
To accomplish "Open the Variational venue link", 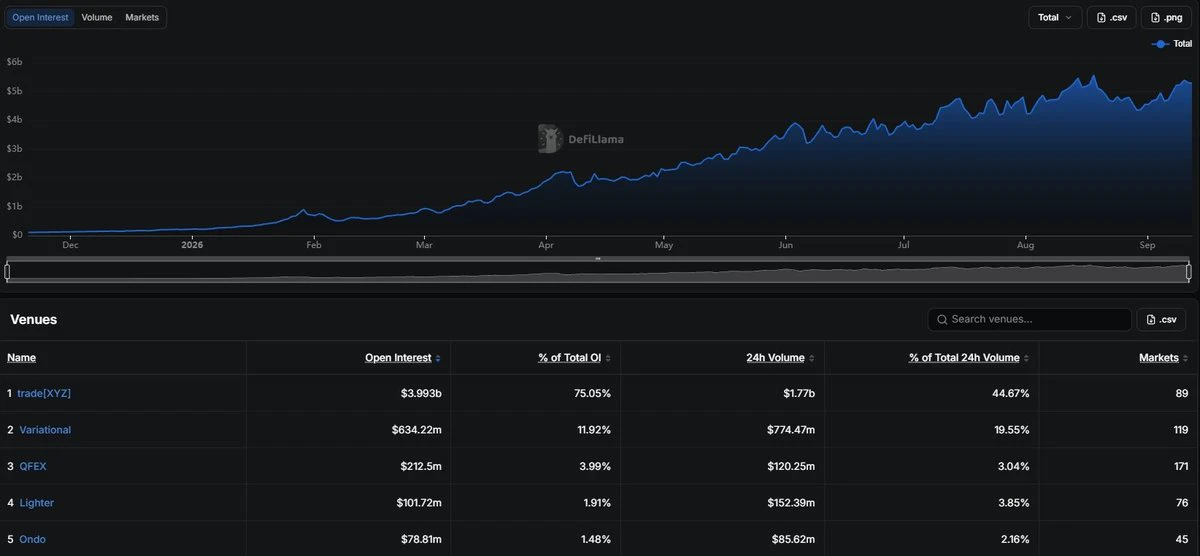I will (45, 430).
